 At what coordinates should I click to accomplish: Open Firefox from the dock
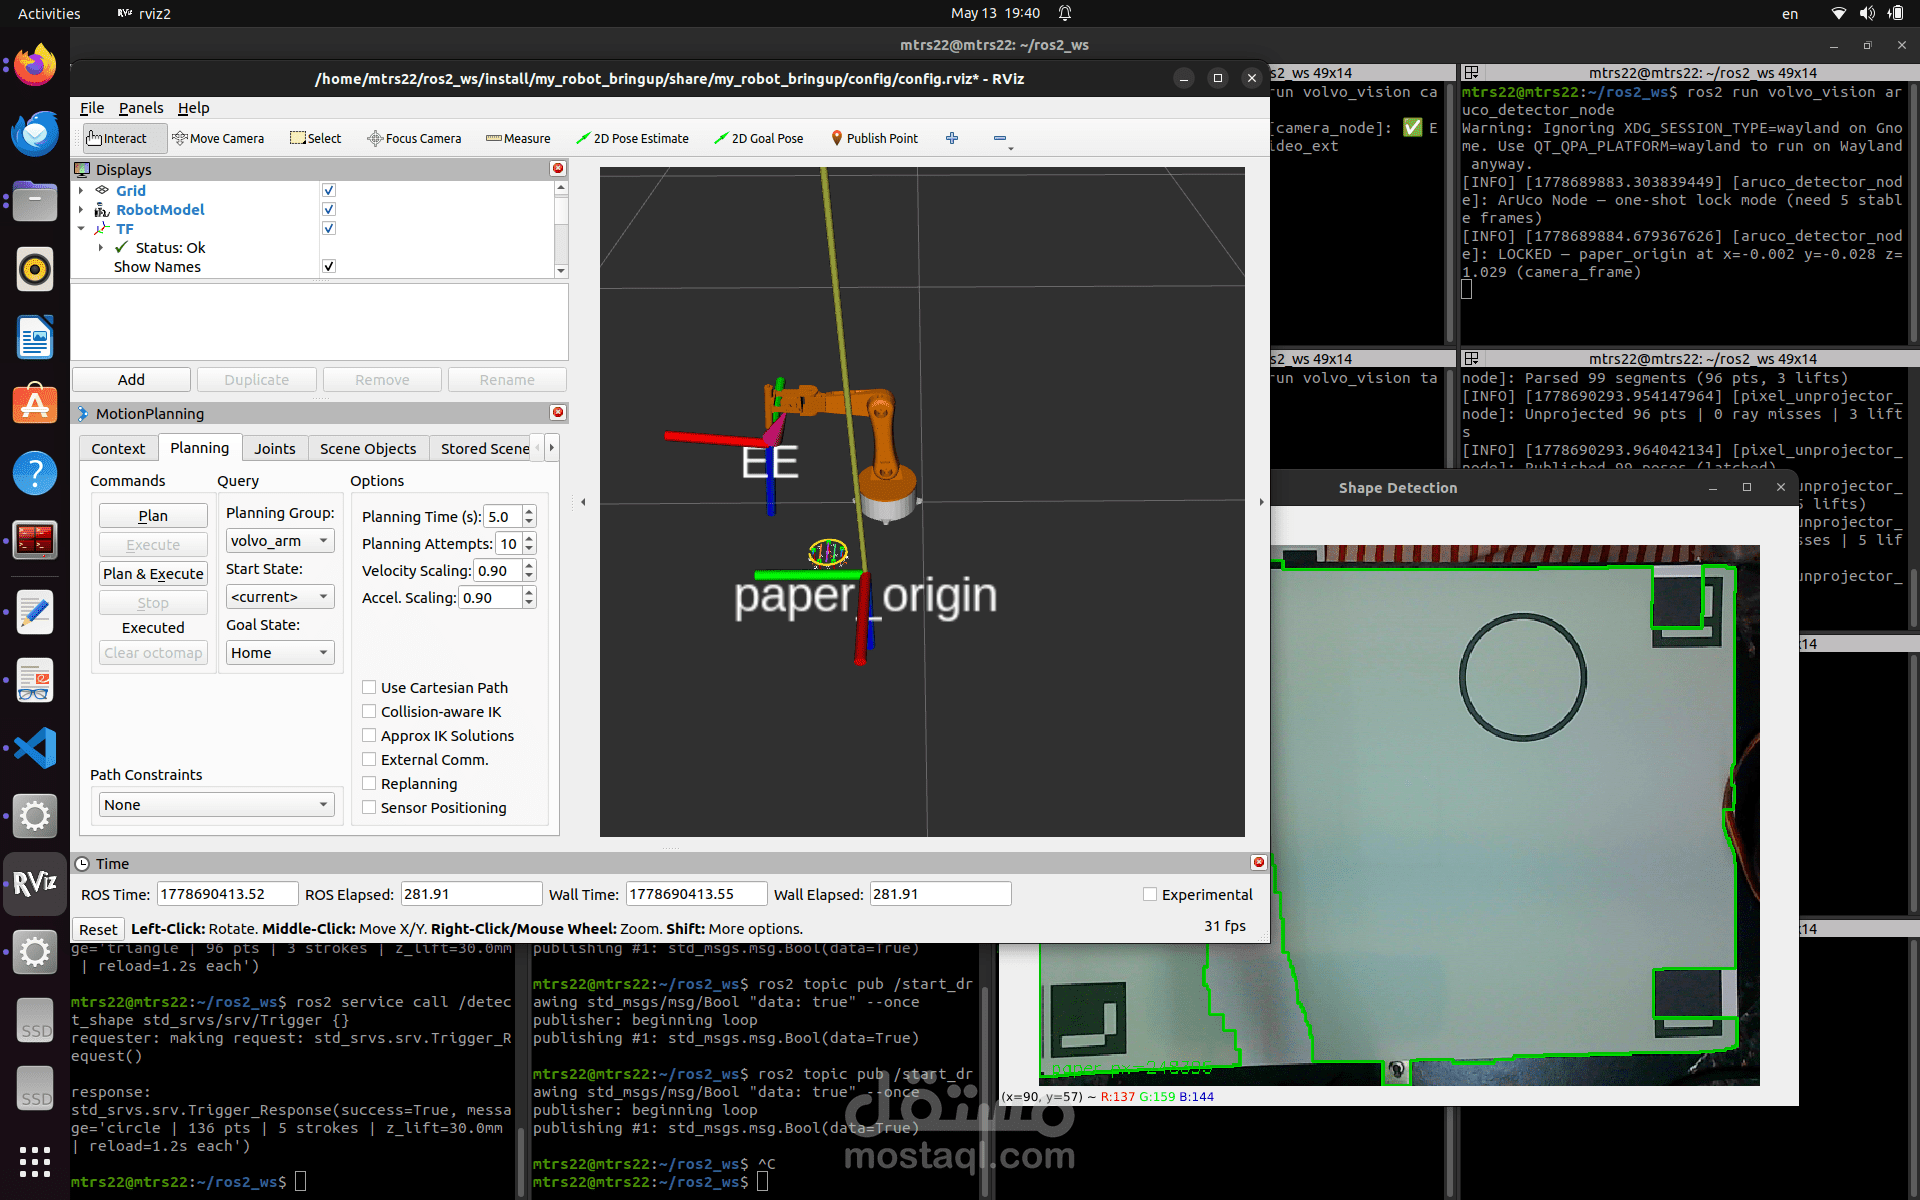(x=35, y=66)
